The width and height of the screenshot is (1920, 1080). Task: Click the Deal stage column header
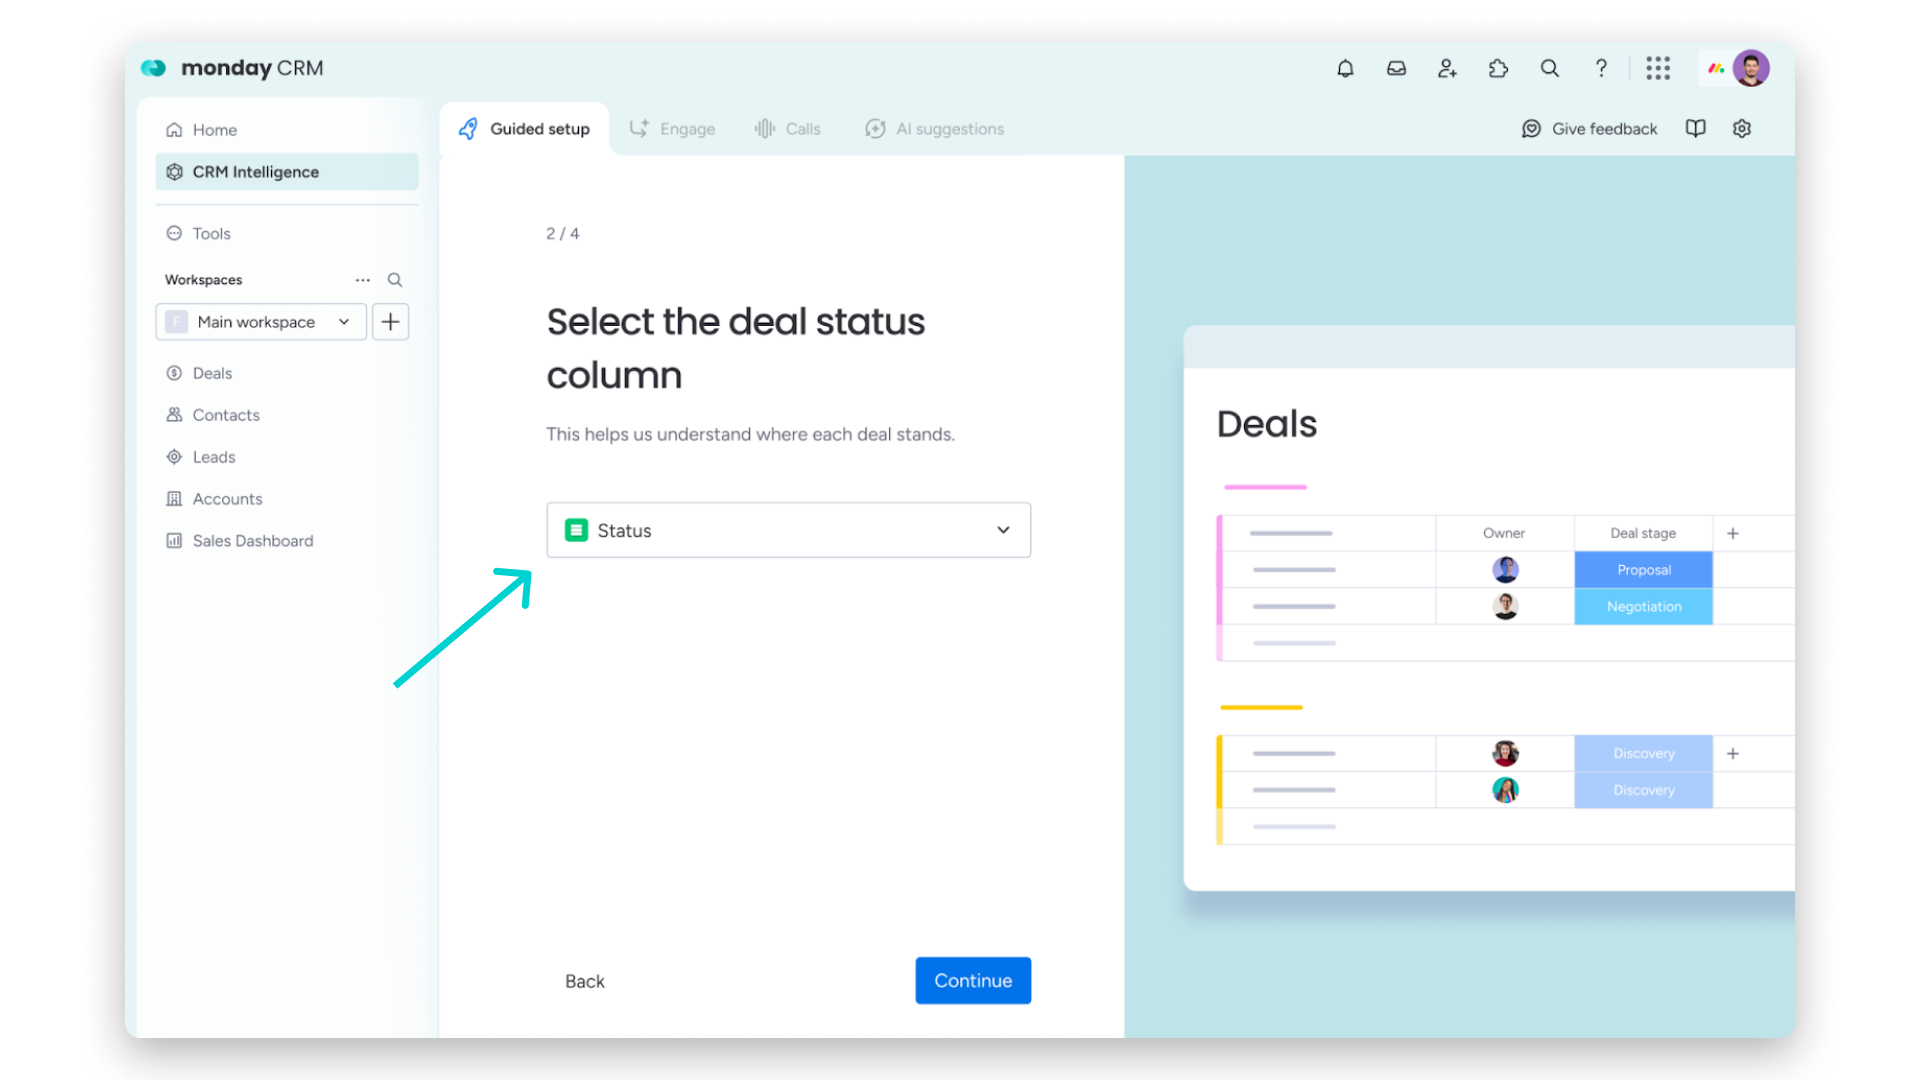click(1643, 534)
